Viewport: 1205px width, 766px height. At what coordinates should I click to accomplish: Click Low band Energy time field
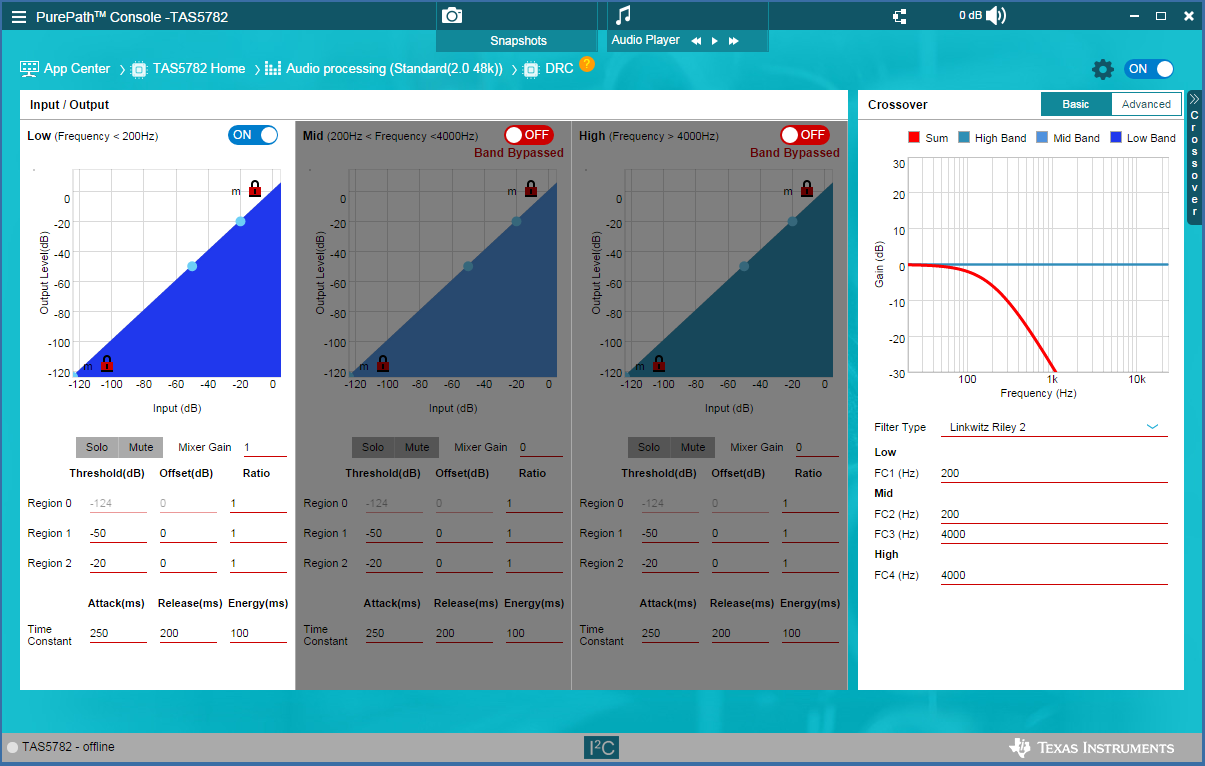(x=258, y=633)
